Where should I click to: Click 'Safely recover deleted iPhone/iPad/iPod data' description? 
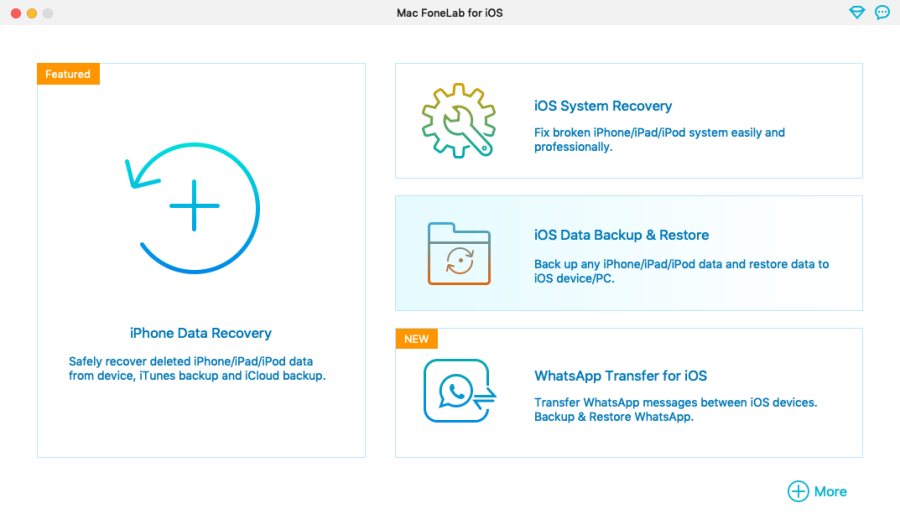tap(197, 368)
